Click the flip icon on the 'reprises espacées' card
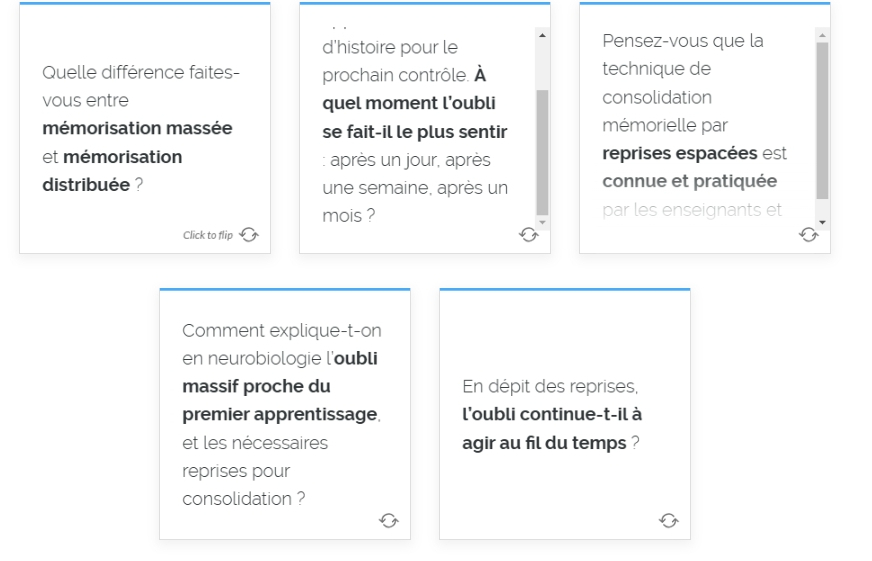This screenshot has height=561, width=872. pos(809,235)
